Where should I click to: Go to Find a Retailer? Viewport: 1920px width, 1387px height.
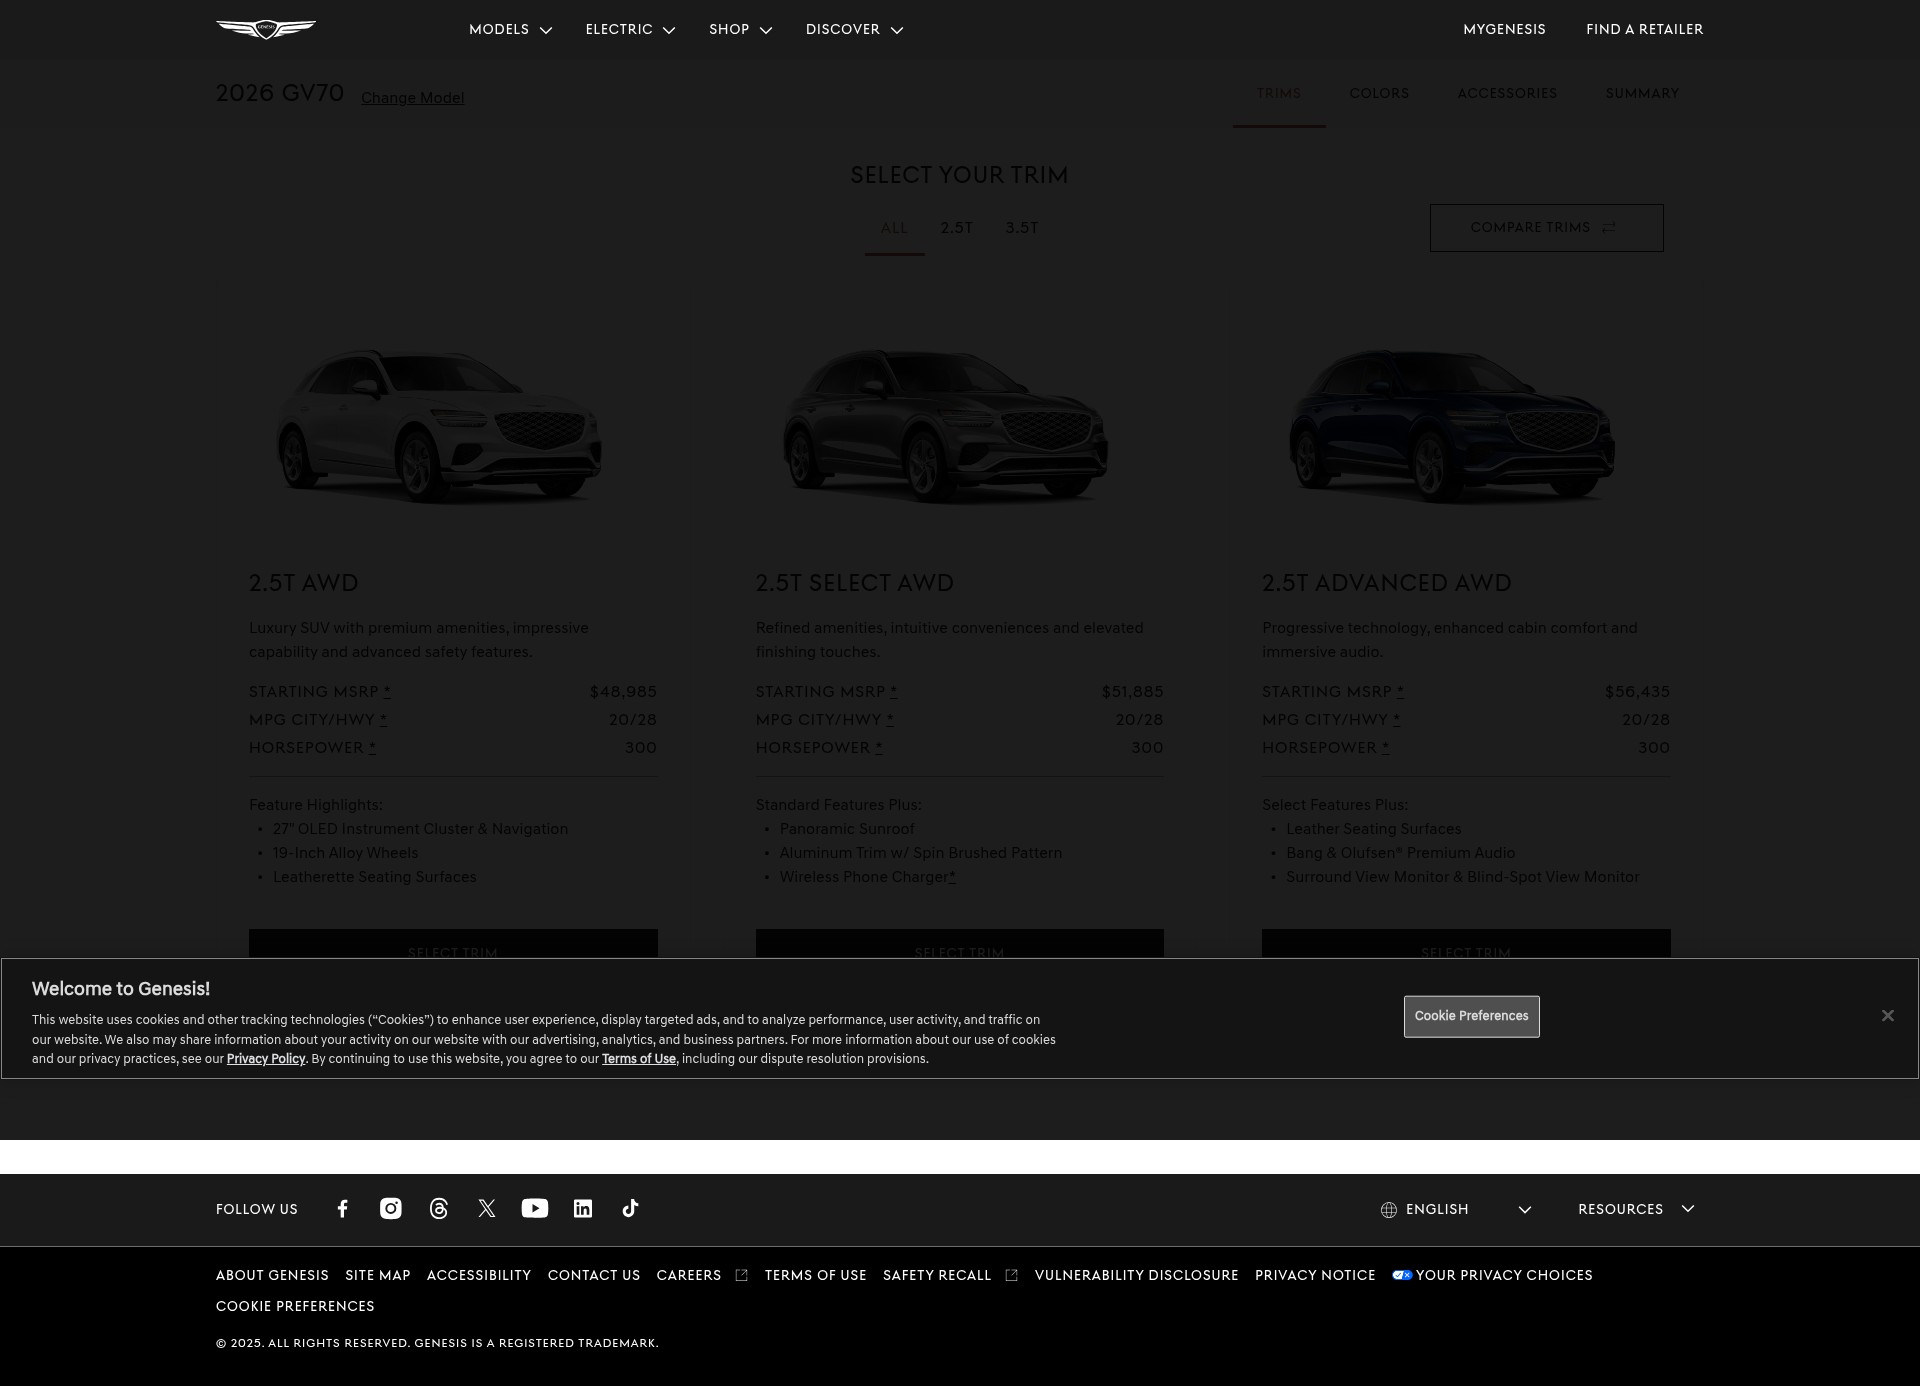(1644, 30)
